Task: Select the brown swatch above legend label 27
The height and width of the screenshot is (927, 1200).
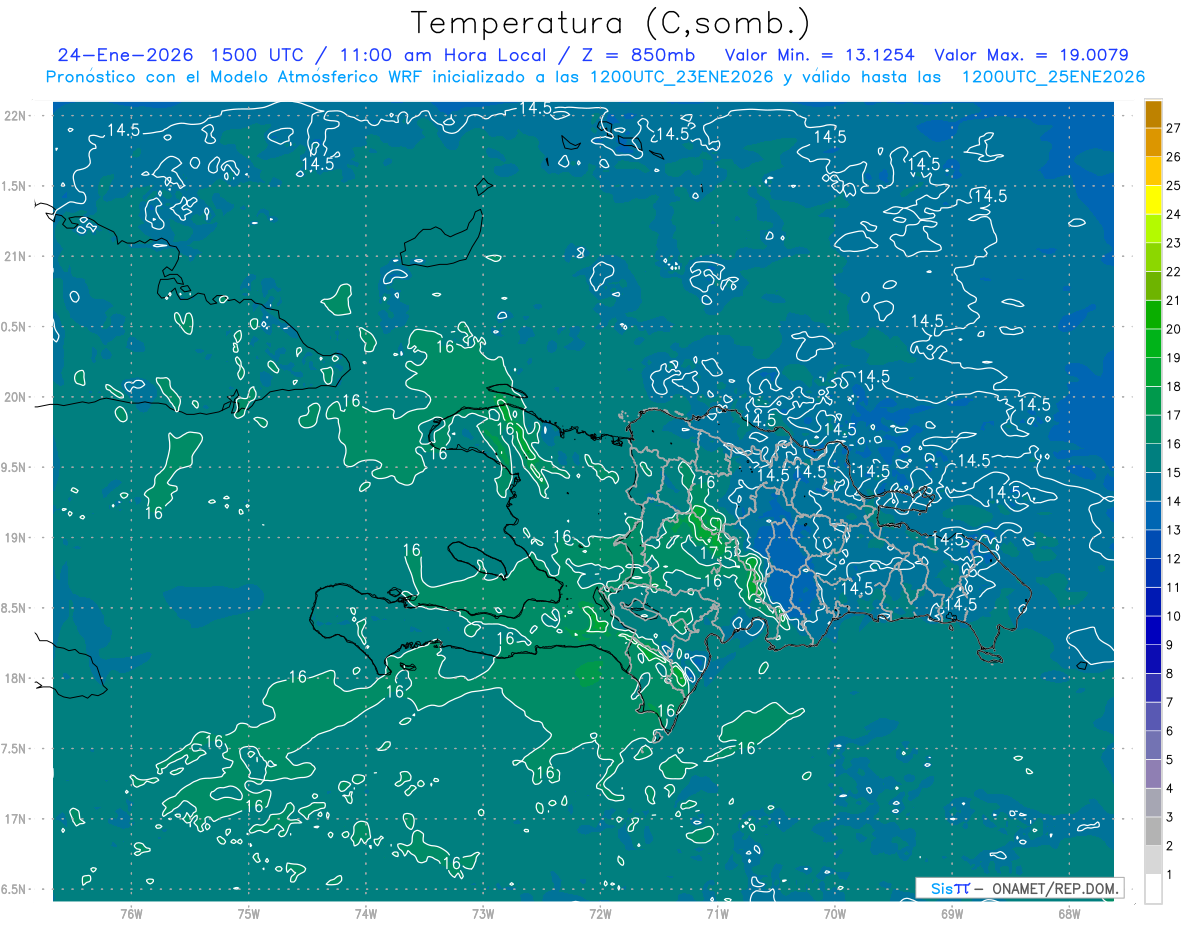Action: pyautogui.click(x=1153, y=114)
